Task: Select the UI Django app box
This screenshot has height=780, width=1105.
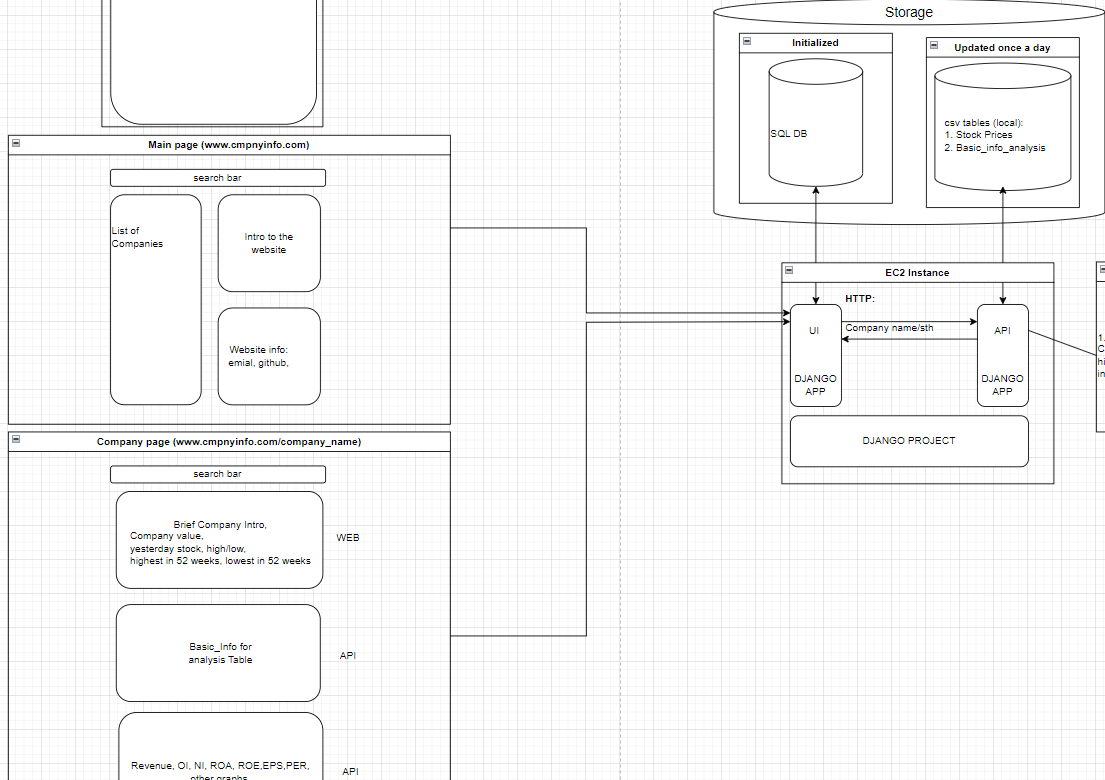Action: (x=815, y=356)
